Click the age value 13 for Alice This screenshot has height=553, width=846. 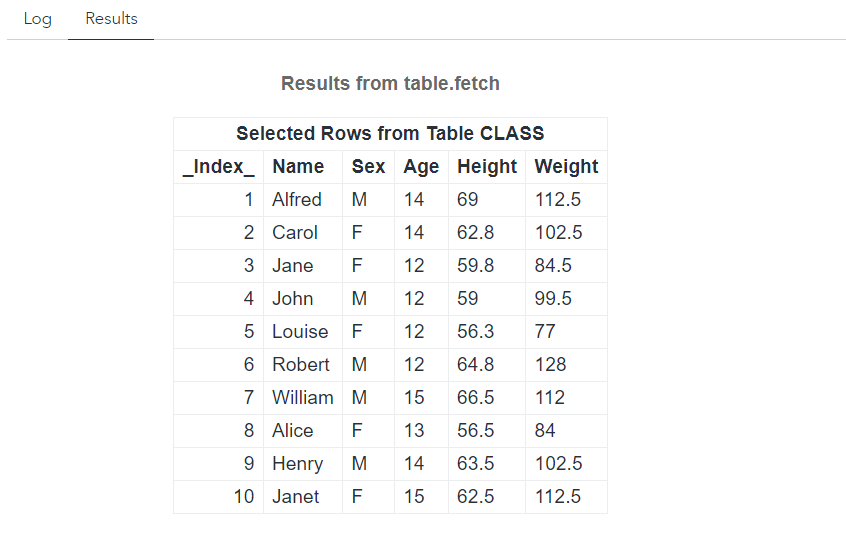[x=414, y=431]
